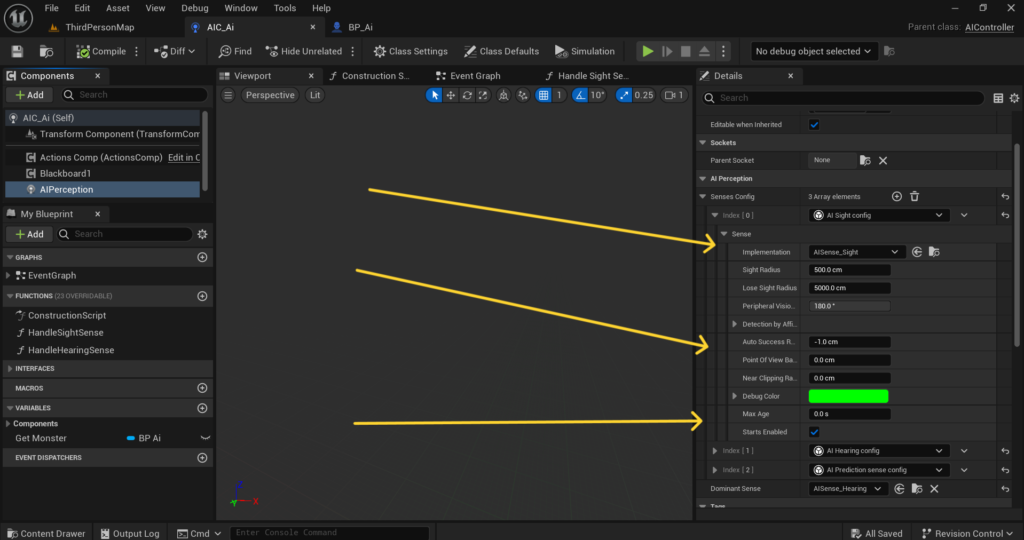Open My Blueprint settings gear icon
The image size is (1024, 540).
tap(202, 234)
